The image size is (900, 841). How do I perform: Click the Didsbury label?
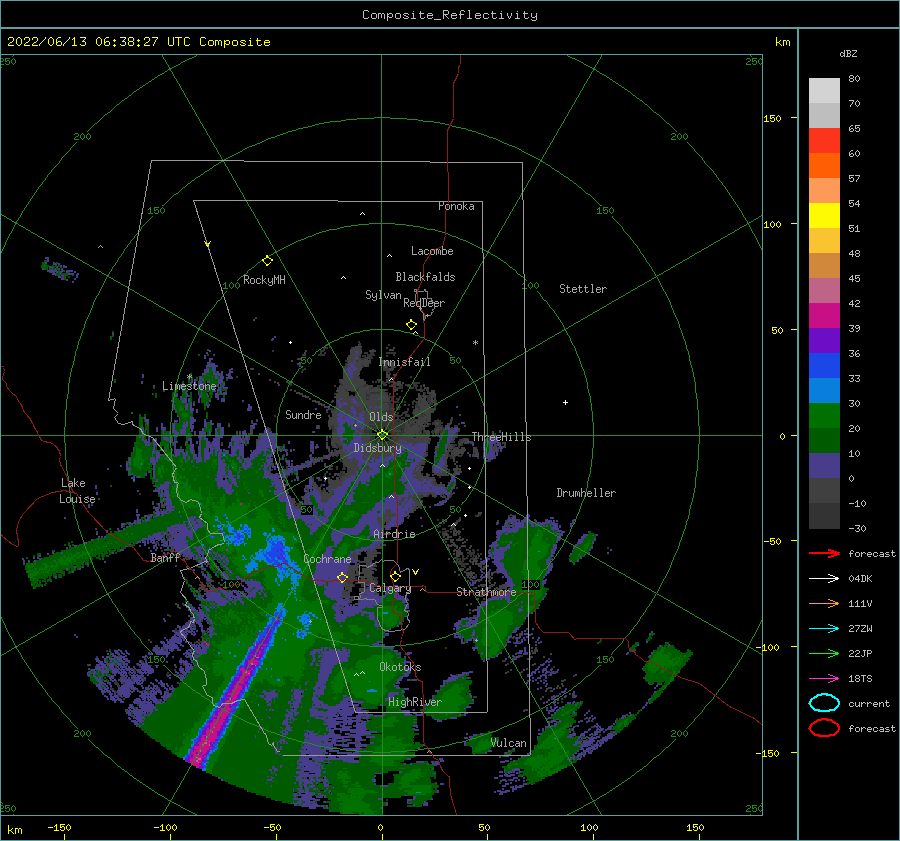pos(378,448)
